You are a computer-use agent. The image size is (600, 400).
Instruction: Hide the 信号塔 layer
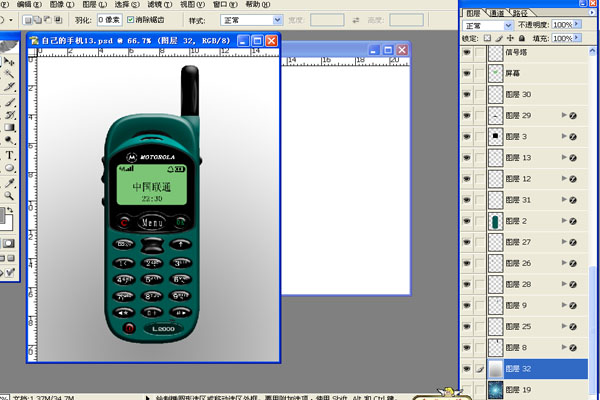tap(467, 52)
